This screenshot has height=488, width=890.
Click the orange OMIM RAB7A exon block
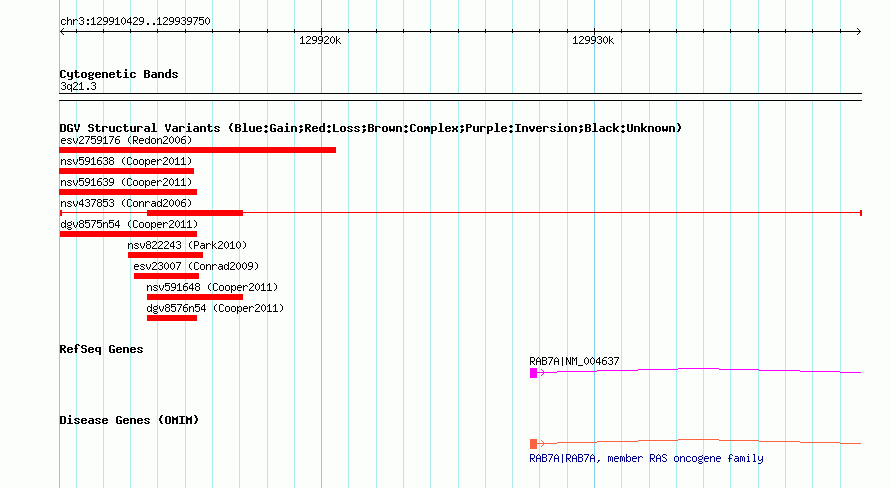point(534,444)
